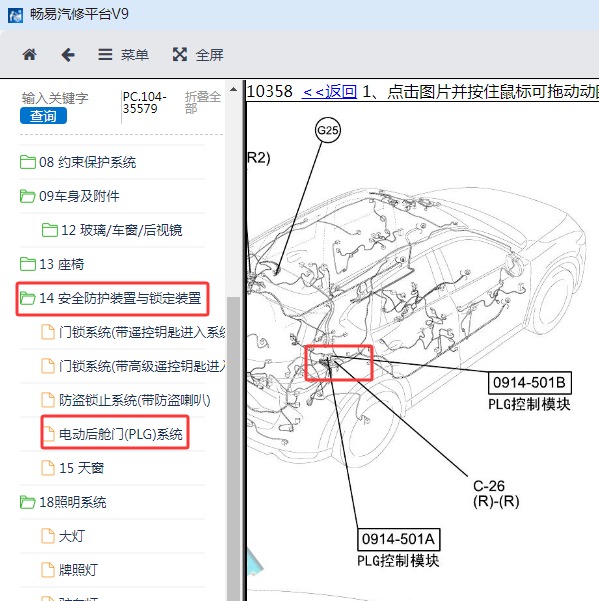The width and height of the screenshot is (599, 601).
Task: Click folder icon of 13 座椅
Action: (28, 264)
